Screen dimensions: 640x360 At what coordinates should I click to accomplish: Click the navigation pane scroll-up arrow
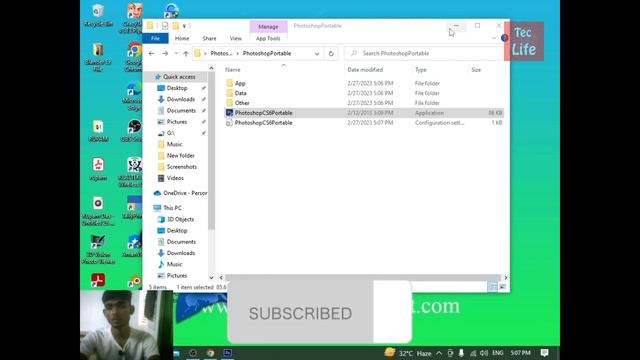click(211, 68)
